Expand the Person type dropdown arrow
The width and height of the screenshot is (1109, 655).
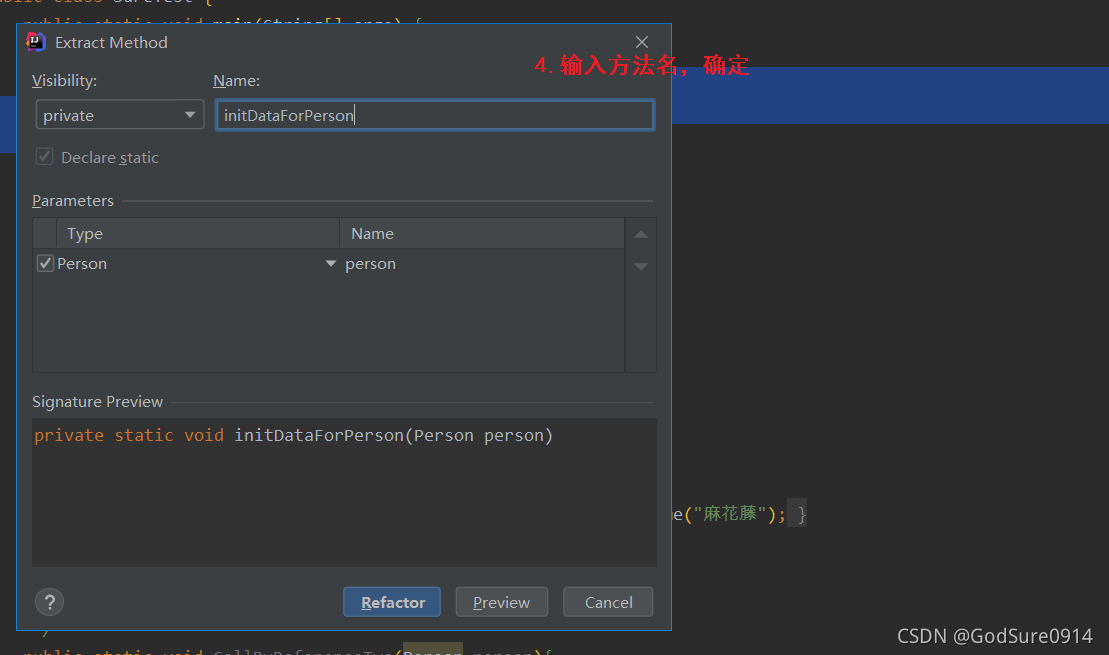pos(330,263)
